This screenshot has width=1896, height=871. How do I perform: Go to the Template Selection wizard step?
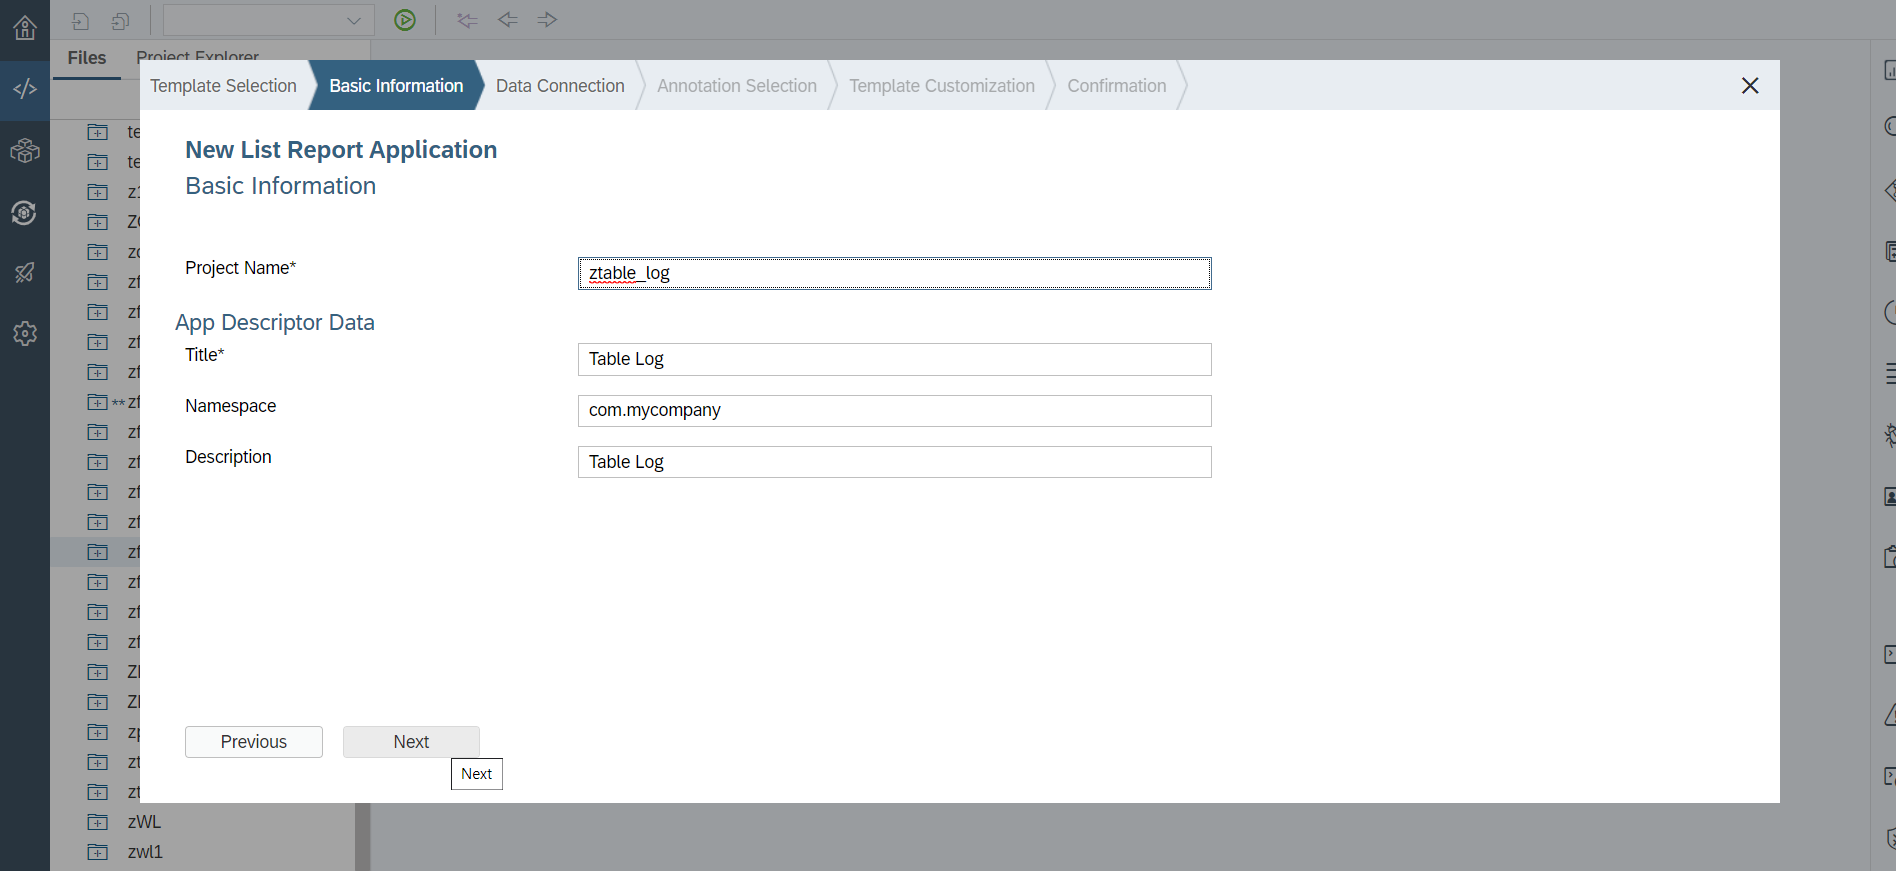223,86
